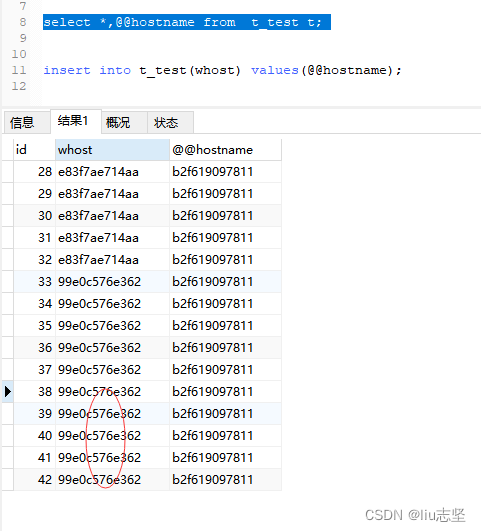Open the 信息 tab
The height and width of the screenshot is (531, 481).
click(27, 122)
